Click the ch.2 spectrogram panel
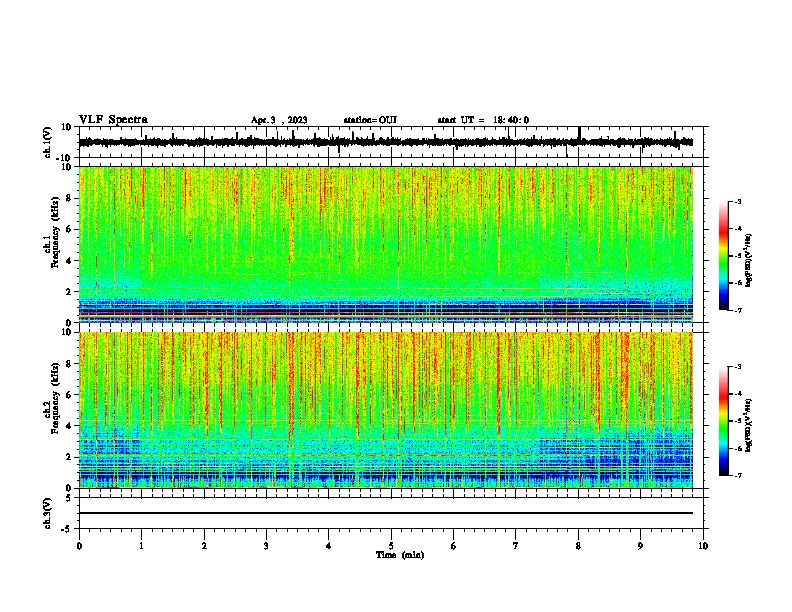This screenshot has width=792, height=612. coord(386,410)
